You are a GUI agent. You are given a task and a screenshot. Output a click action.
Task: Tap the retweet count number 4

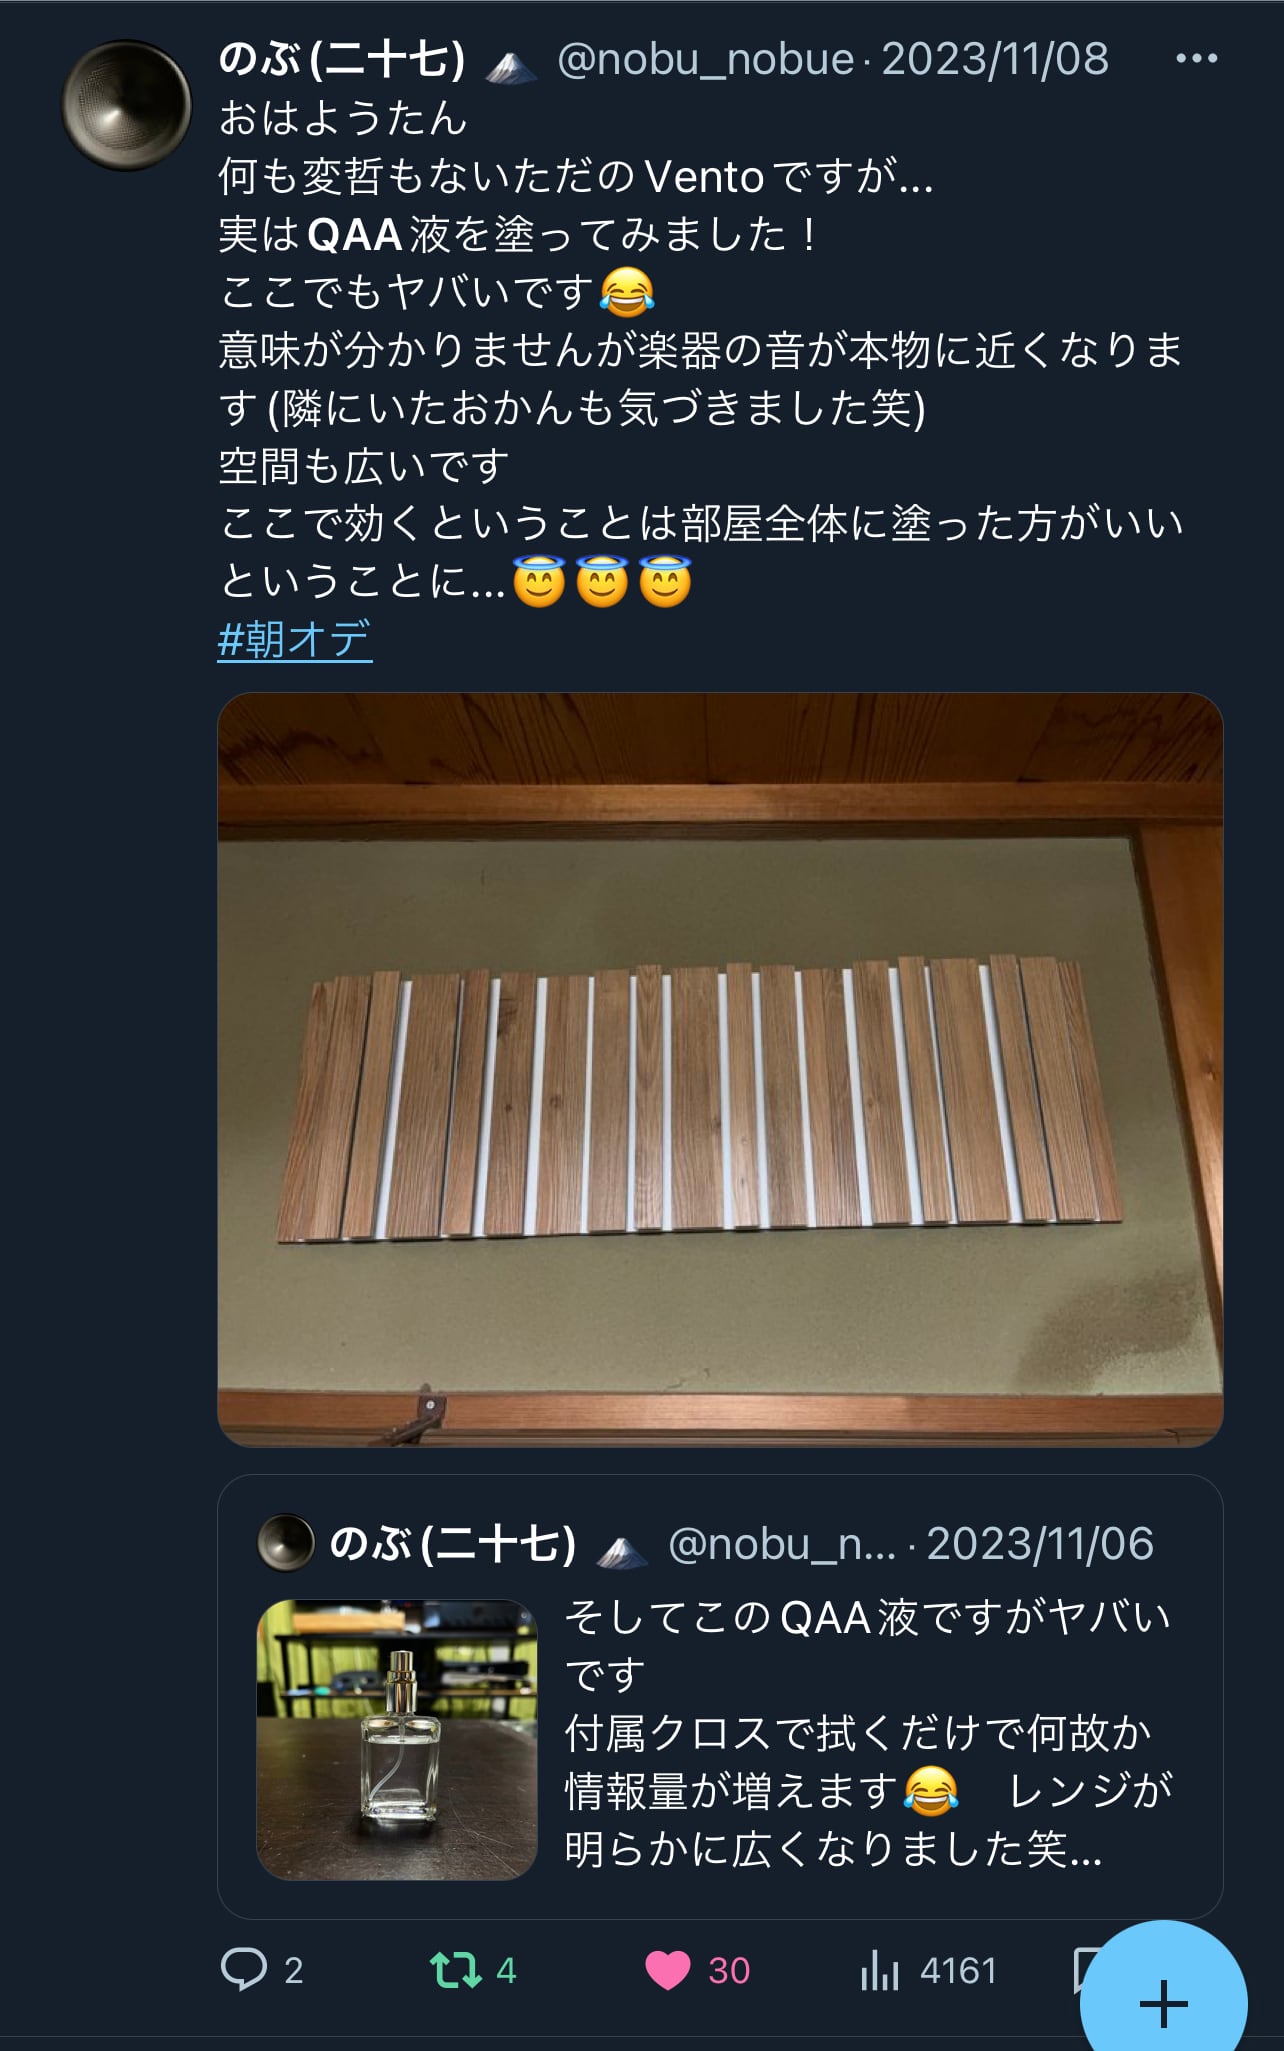click(x=506, y=1970)
